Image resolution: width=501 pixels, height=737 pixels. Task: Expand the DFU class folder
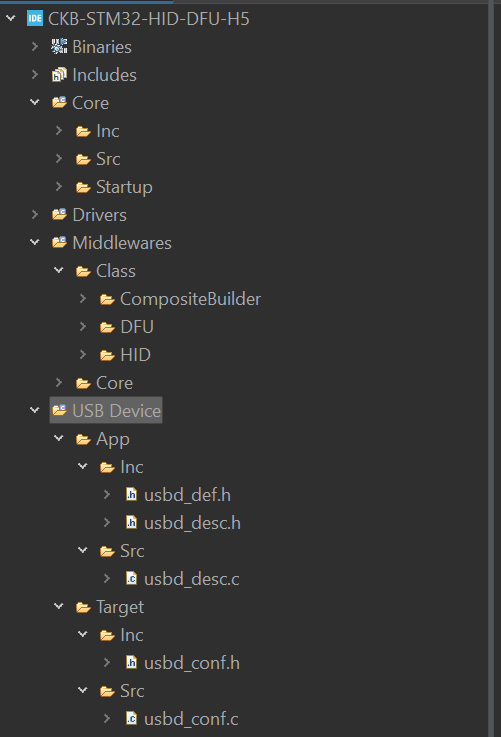point(83,327)
